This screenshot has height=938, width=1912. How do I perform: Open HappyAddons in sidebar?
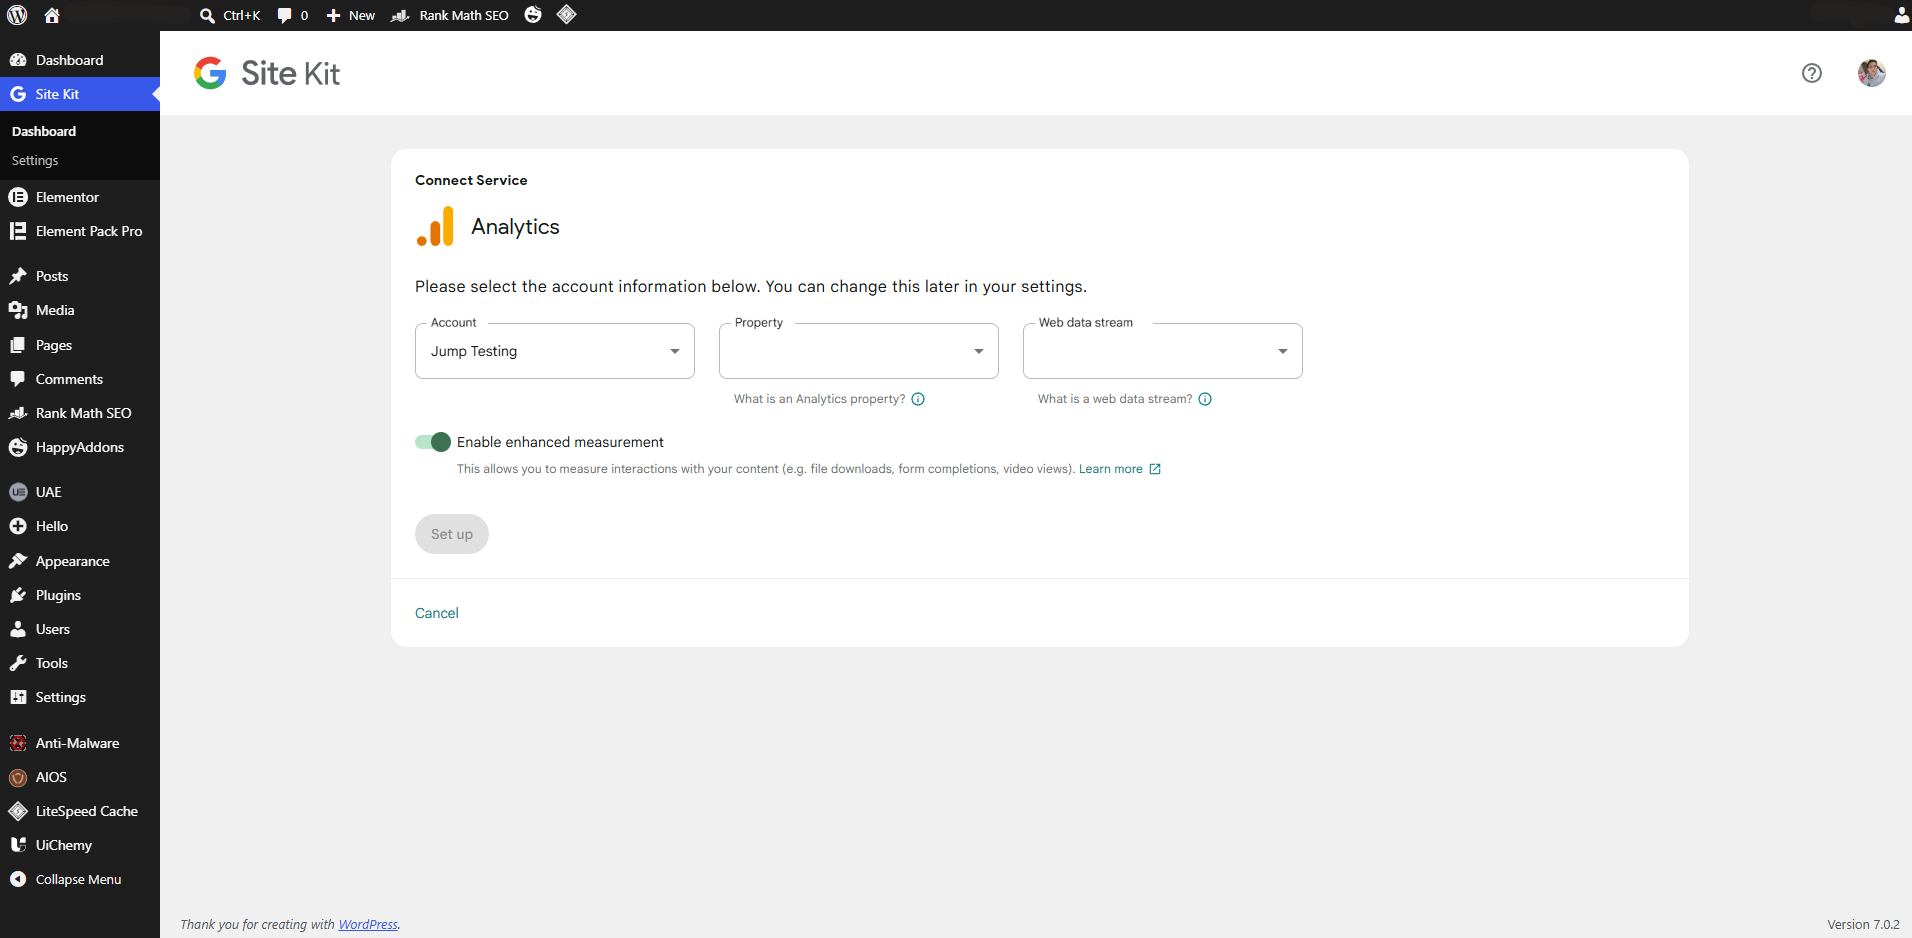point(80,447)
